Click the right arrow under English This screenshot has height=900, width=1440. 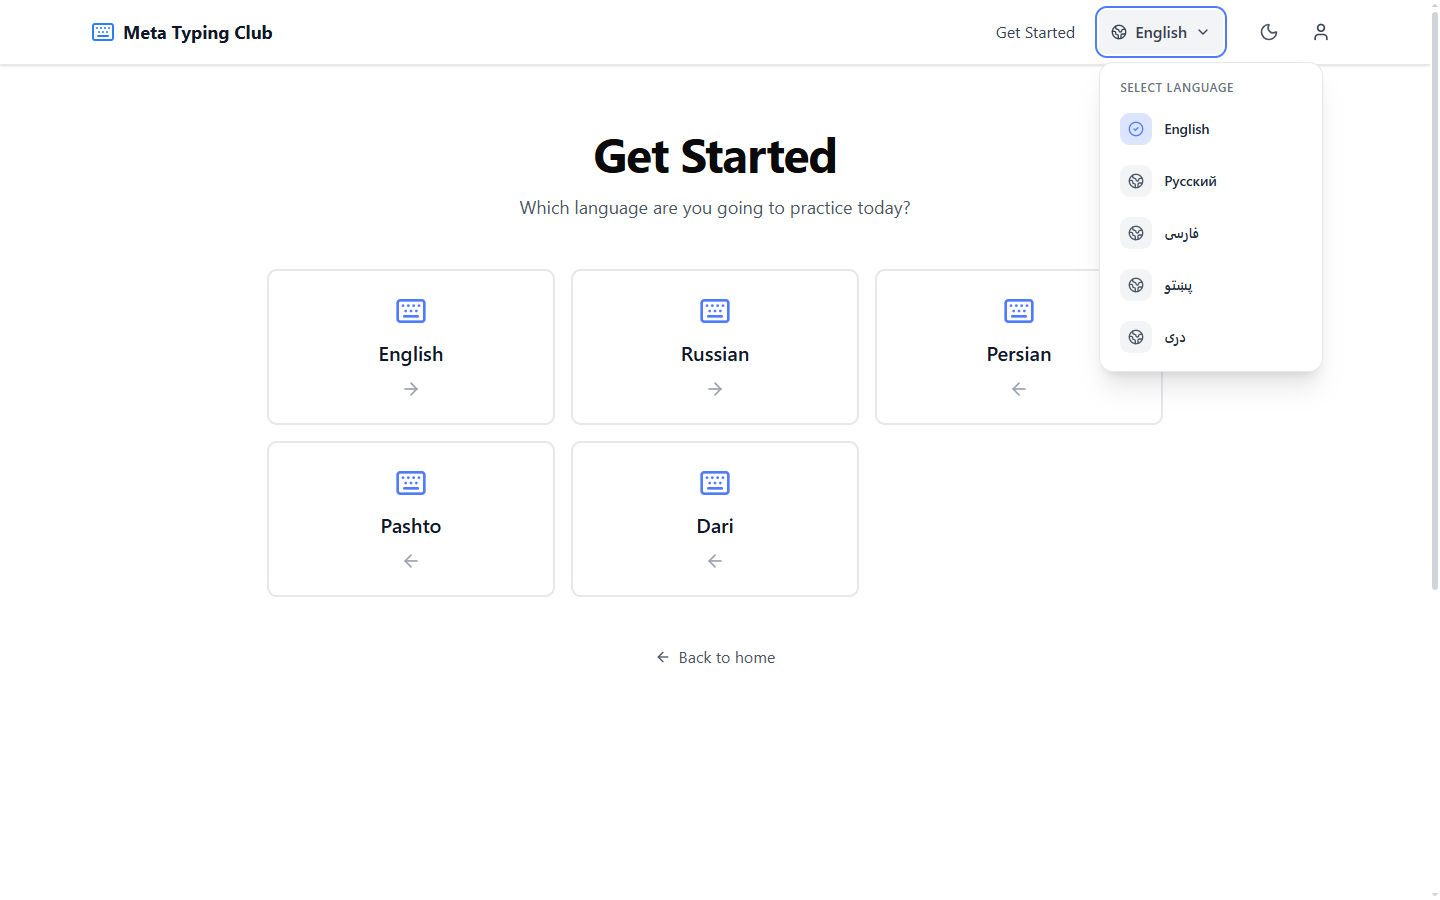411,389
